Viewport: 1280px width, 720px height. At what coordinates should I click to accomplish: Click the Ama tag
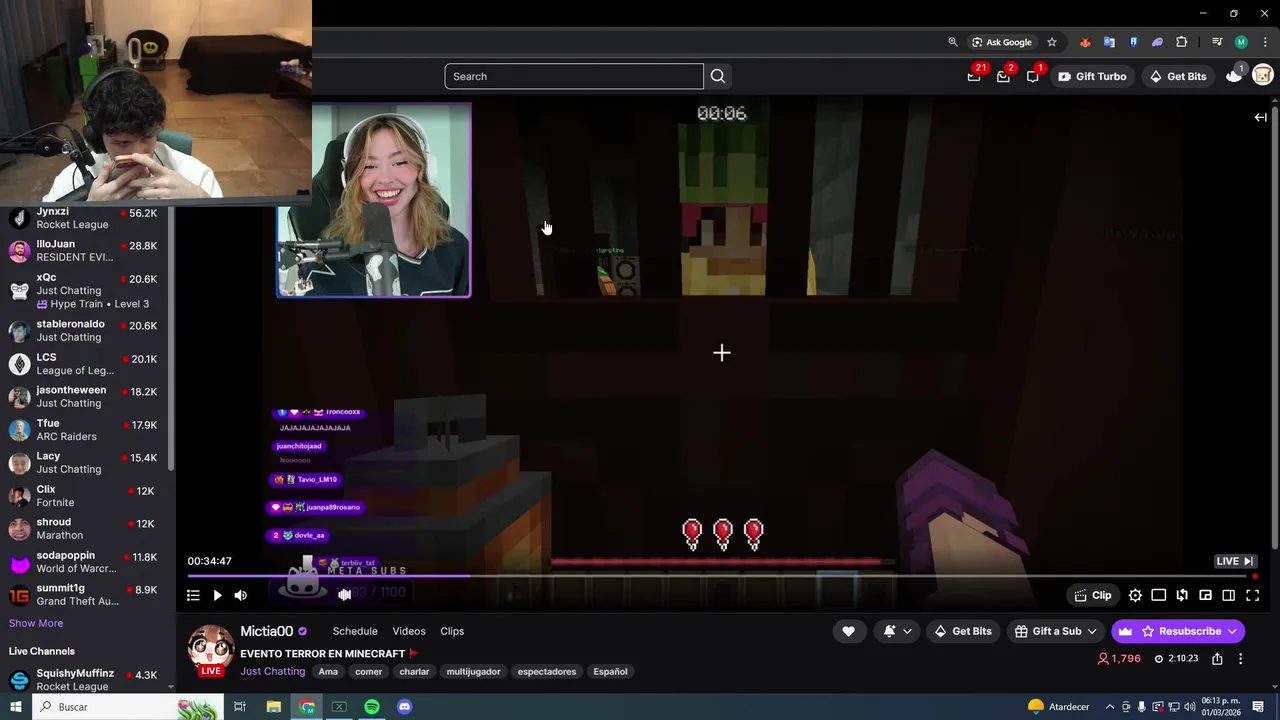[328, 672]
